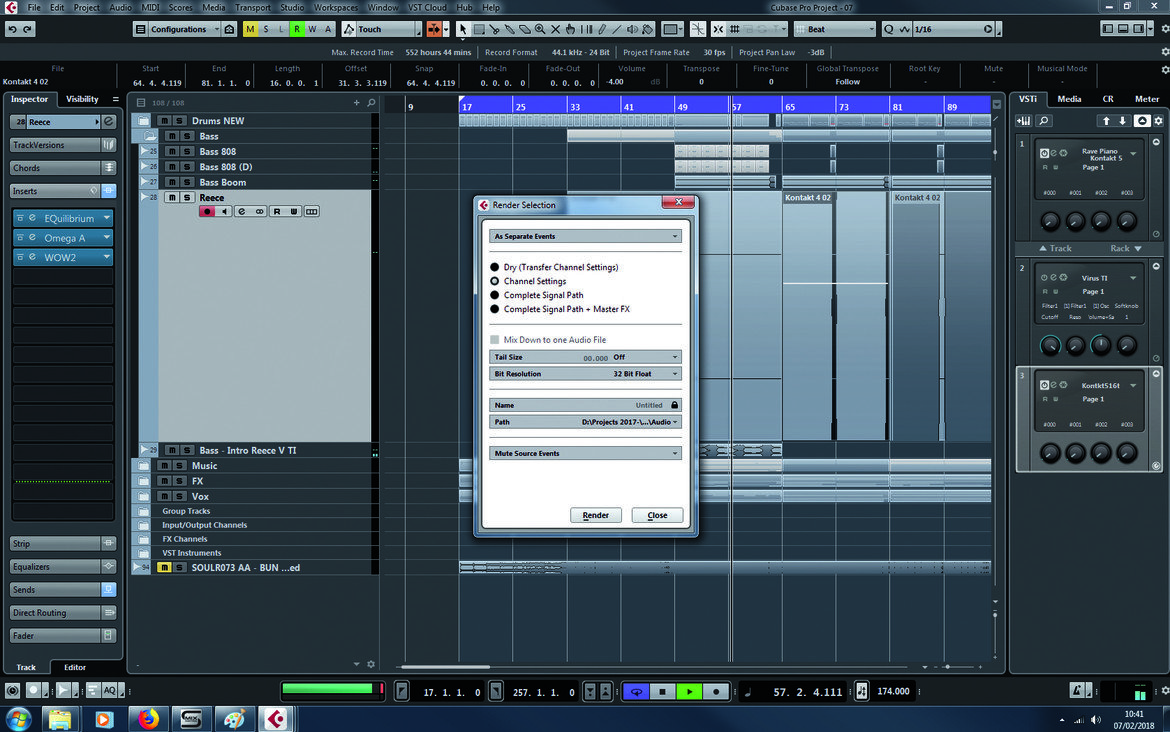Viewport: 1170px width, 732px height.
Task: Switch to the Visibility tab
Action: coord(82,99)
